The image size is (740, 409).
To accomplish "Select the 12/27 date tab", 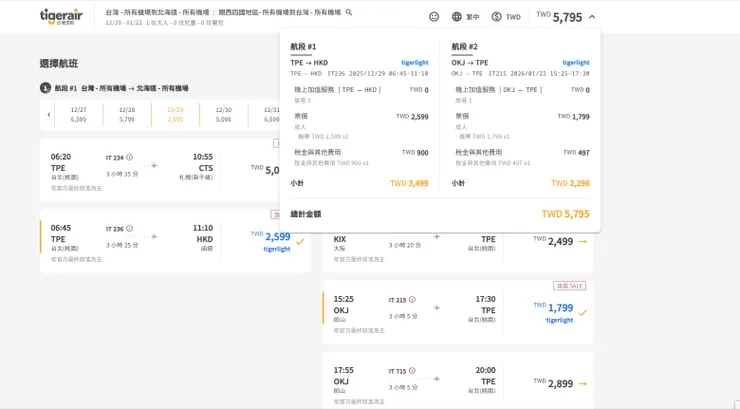I will coord(78,114).
